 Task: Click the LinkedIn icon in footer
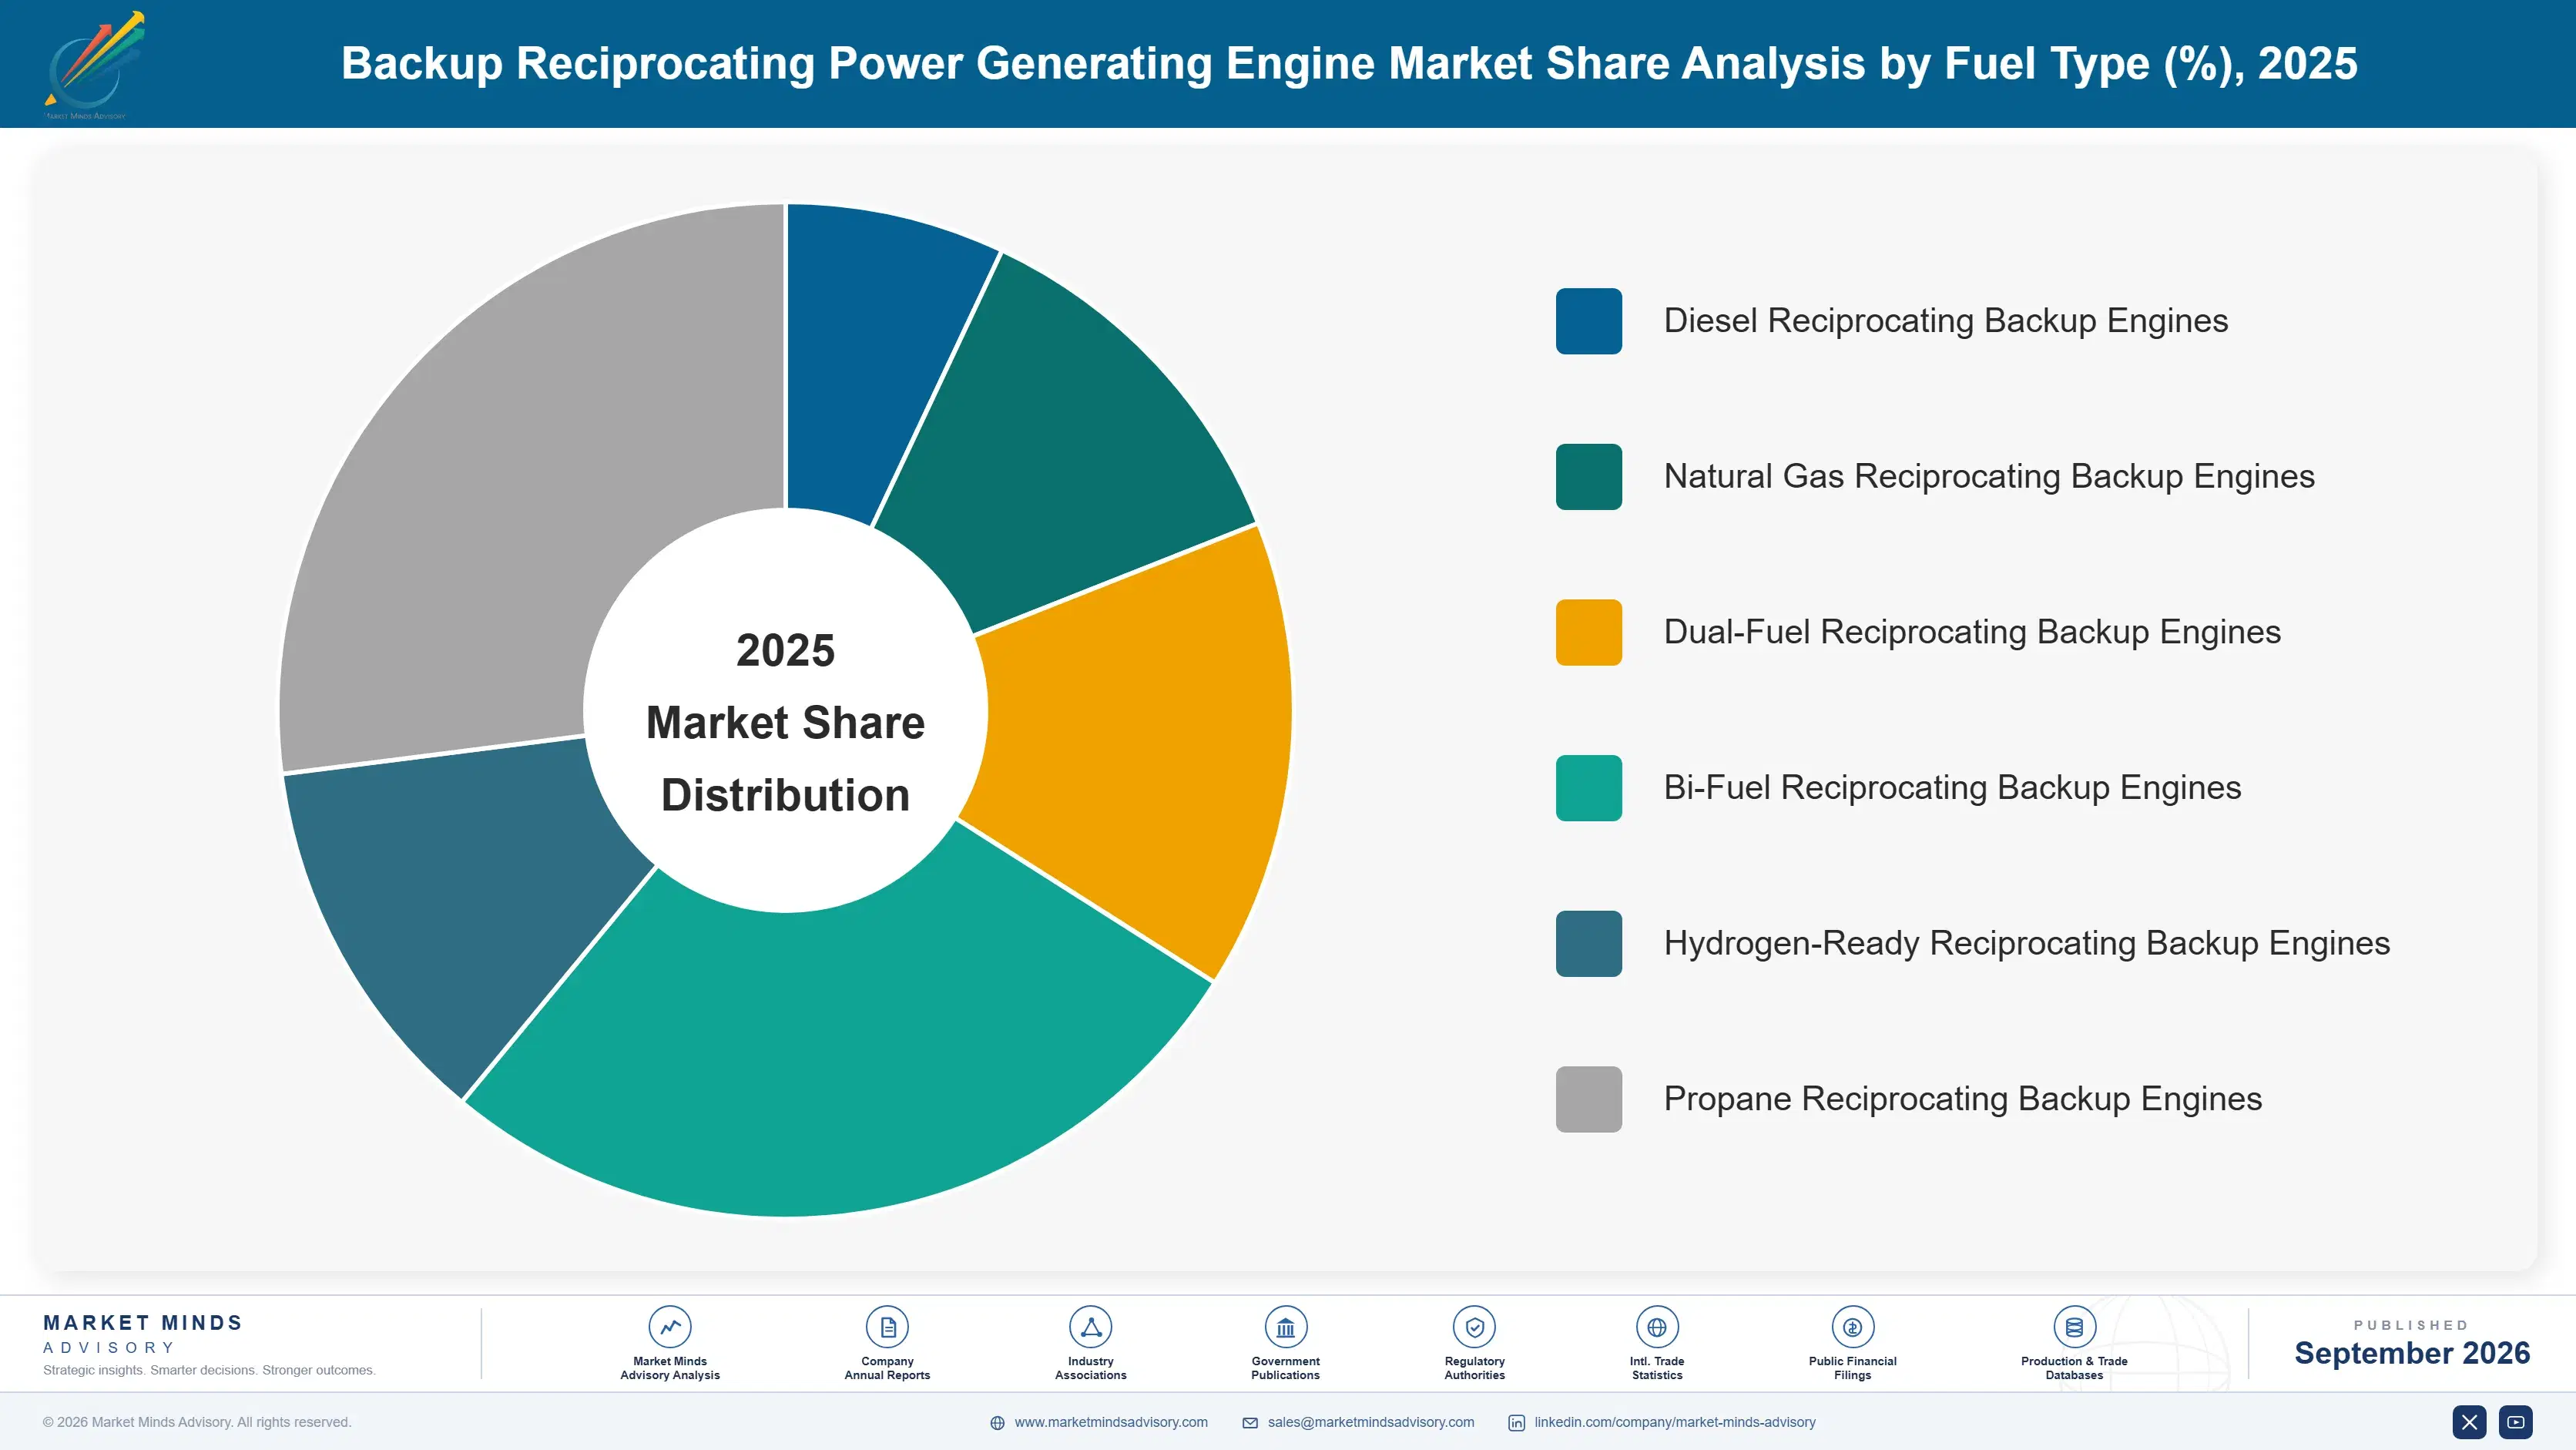[1516, 1423]
